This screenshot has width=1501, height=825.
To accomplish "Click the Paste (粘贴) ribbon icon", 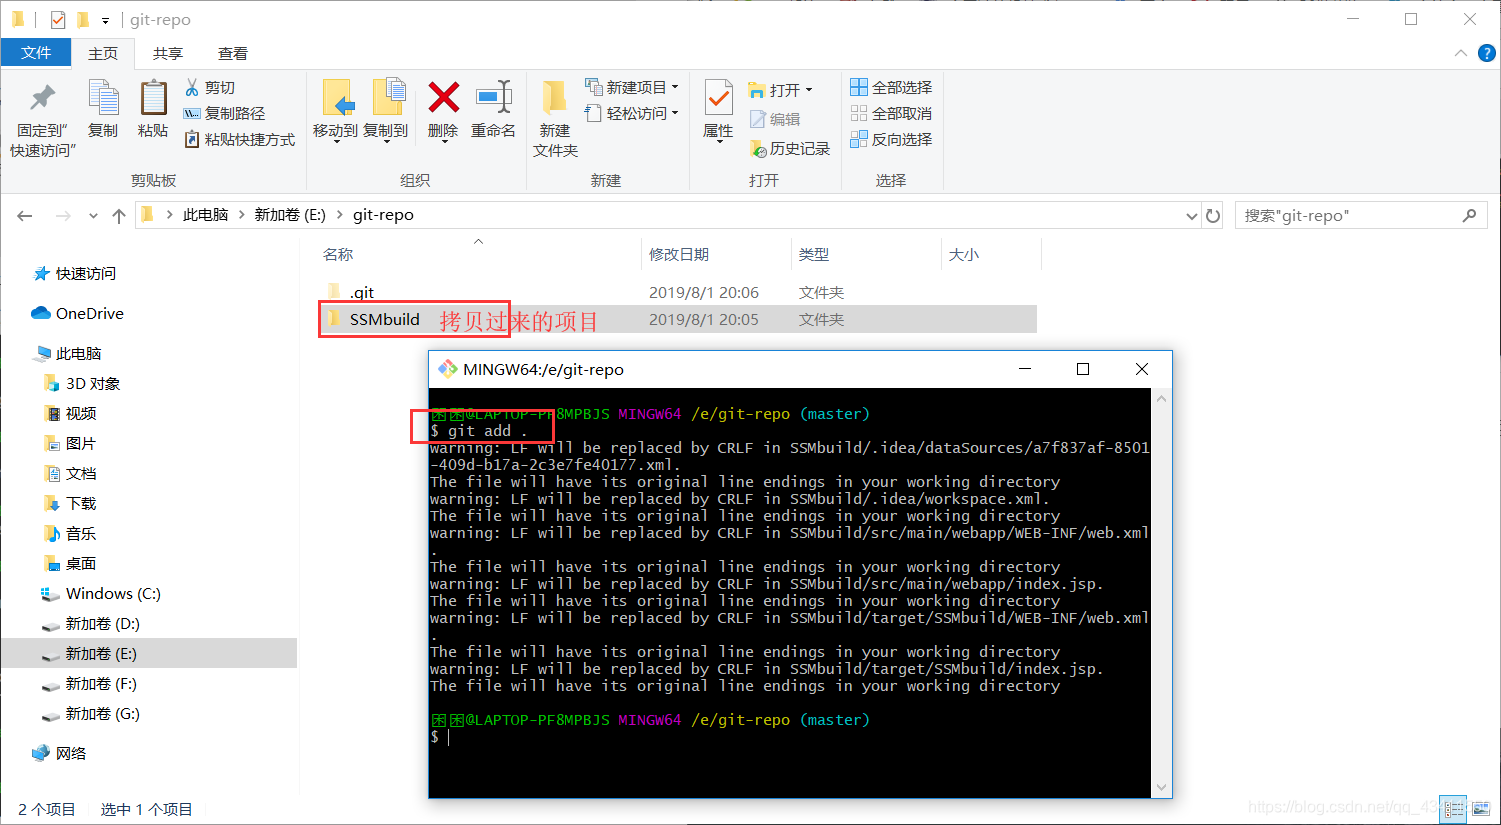I will (x=153, y=98).
